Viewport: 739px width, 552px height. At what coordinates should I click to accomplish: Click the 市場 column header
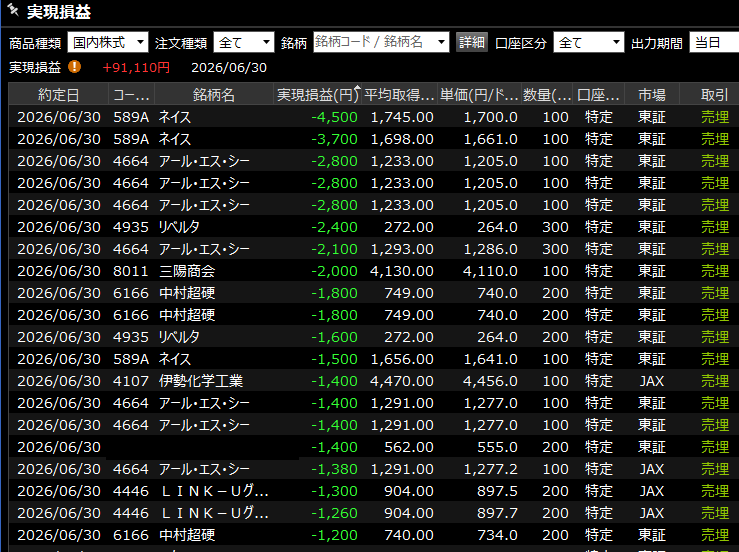tap(652, 95)
